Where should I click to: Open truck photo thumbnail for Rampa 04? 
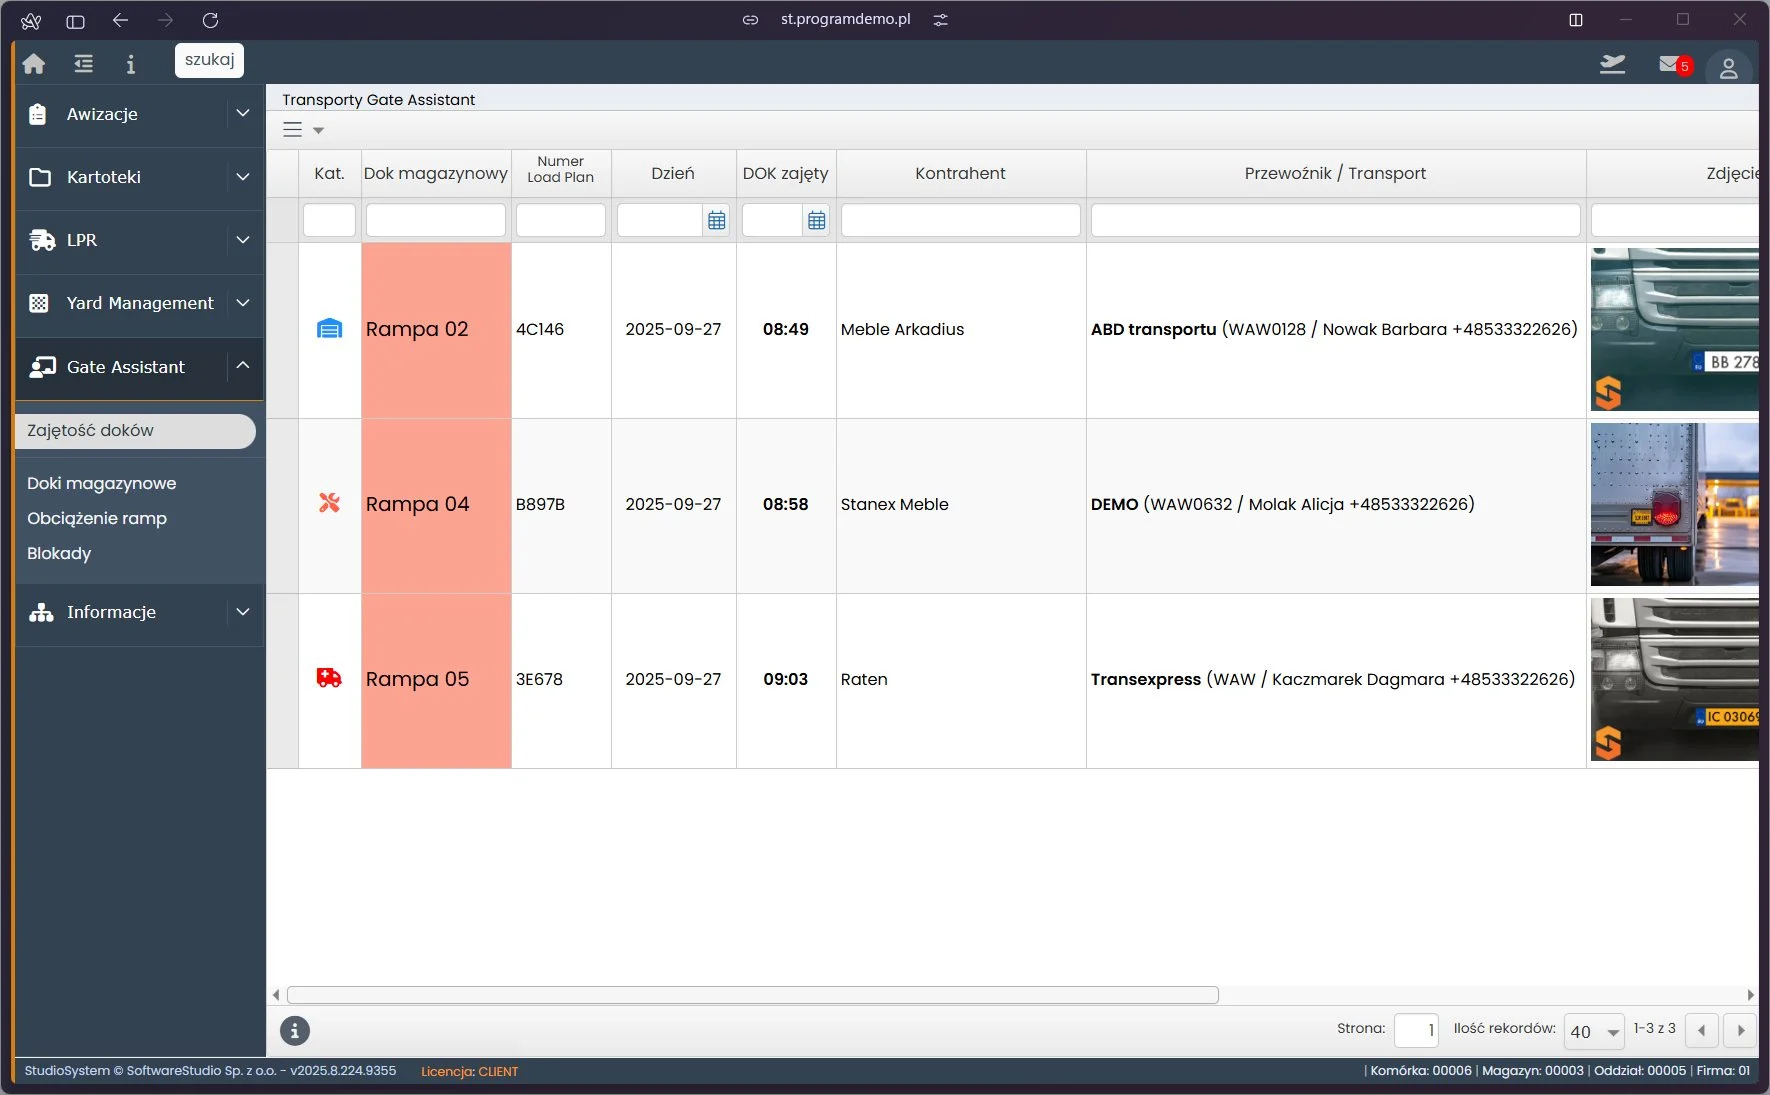pos(1673,504)
